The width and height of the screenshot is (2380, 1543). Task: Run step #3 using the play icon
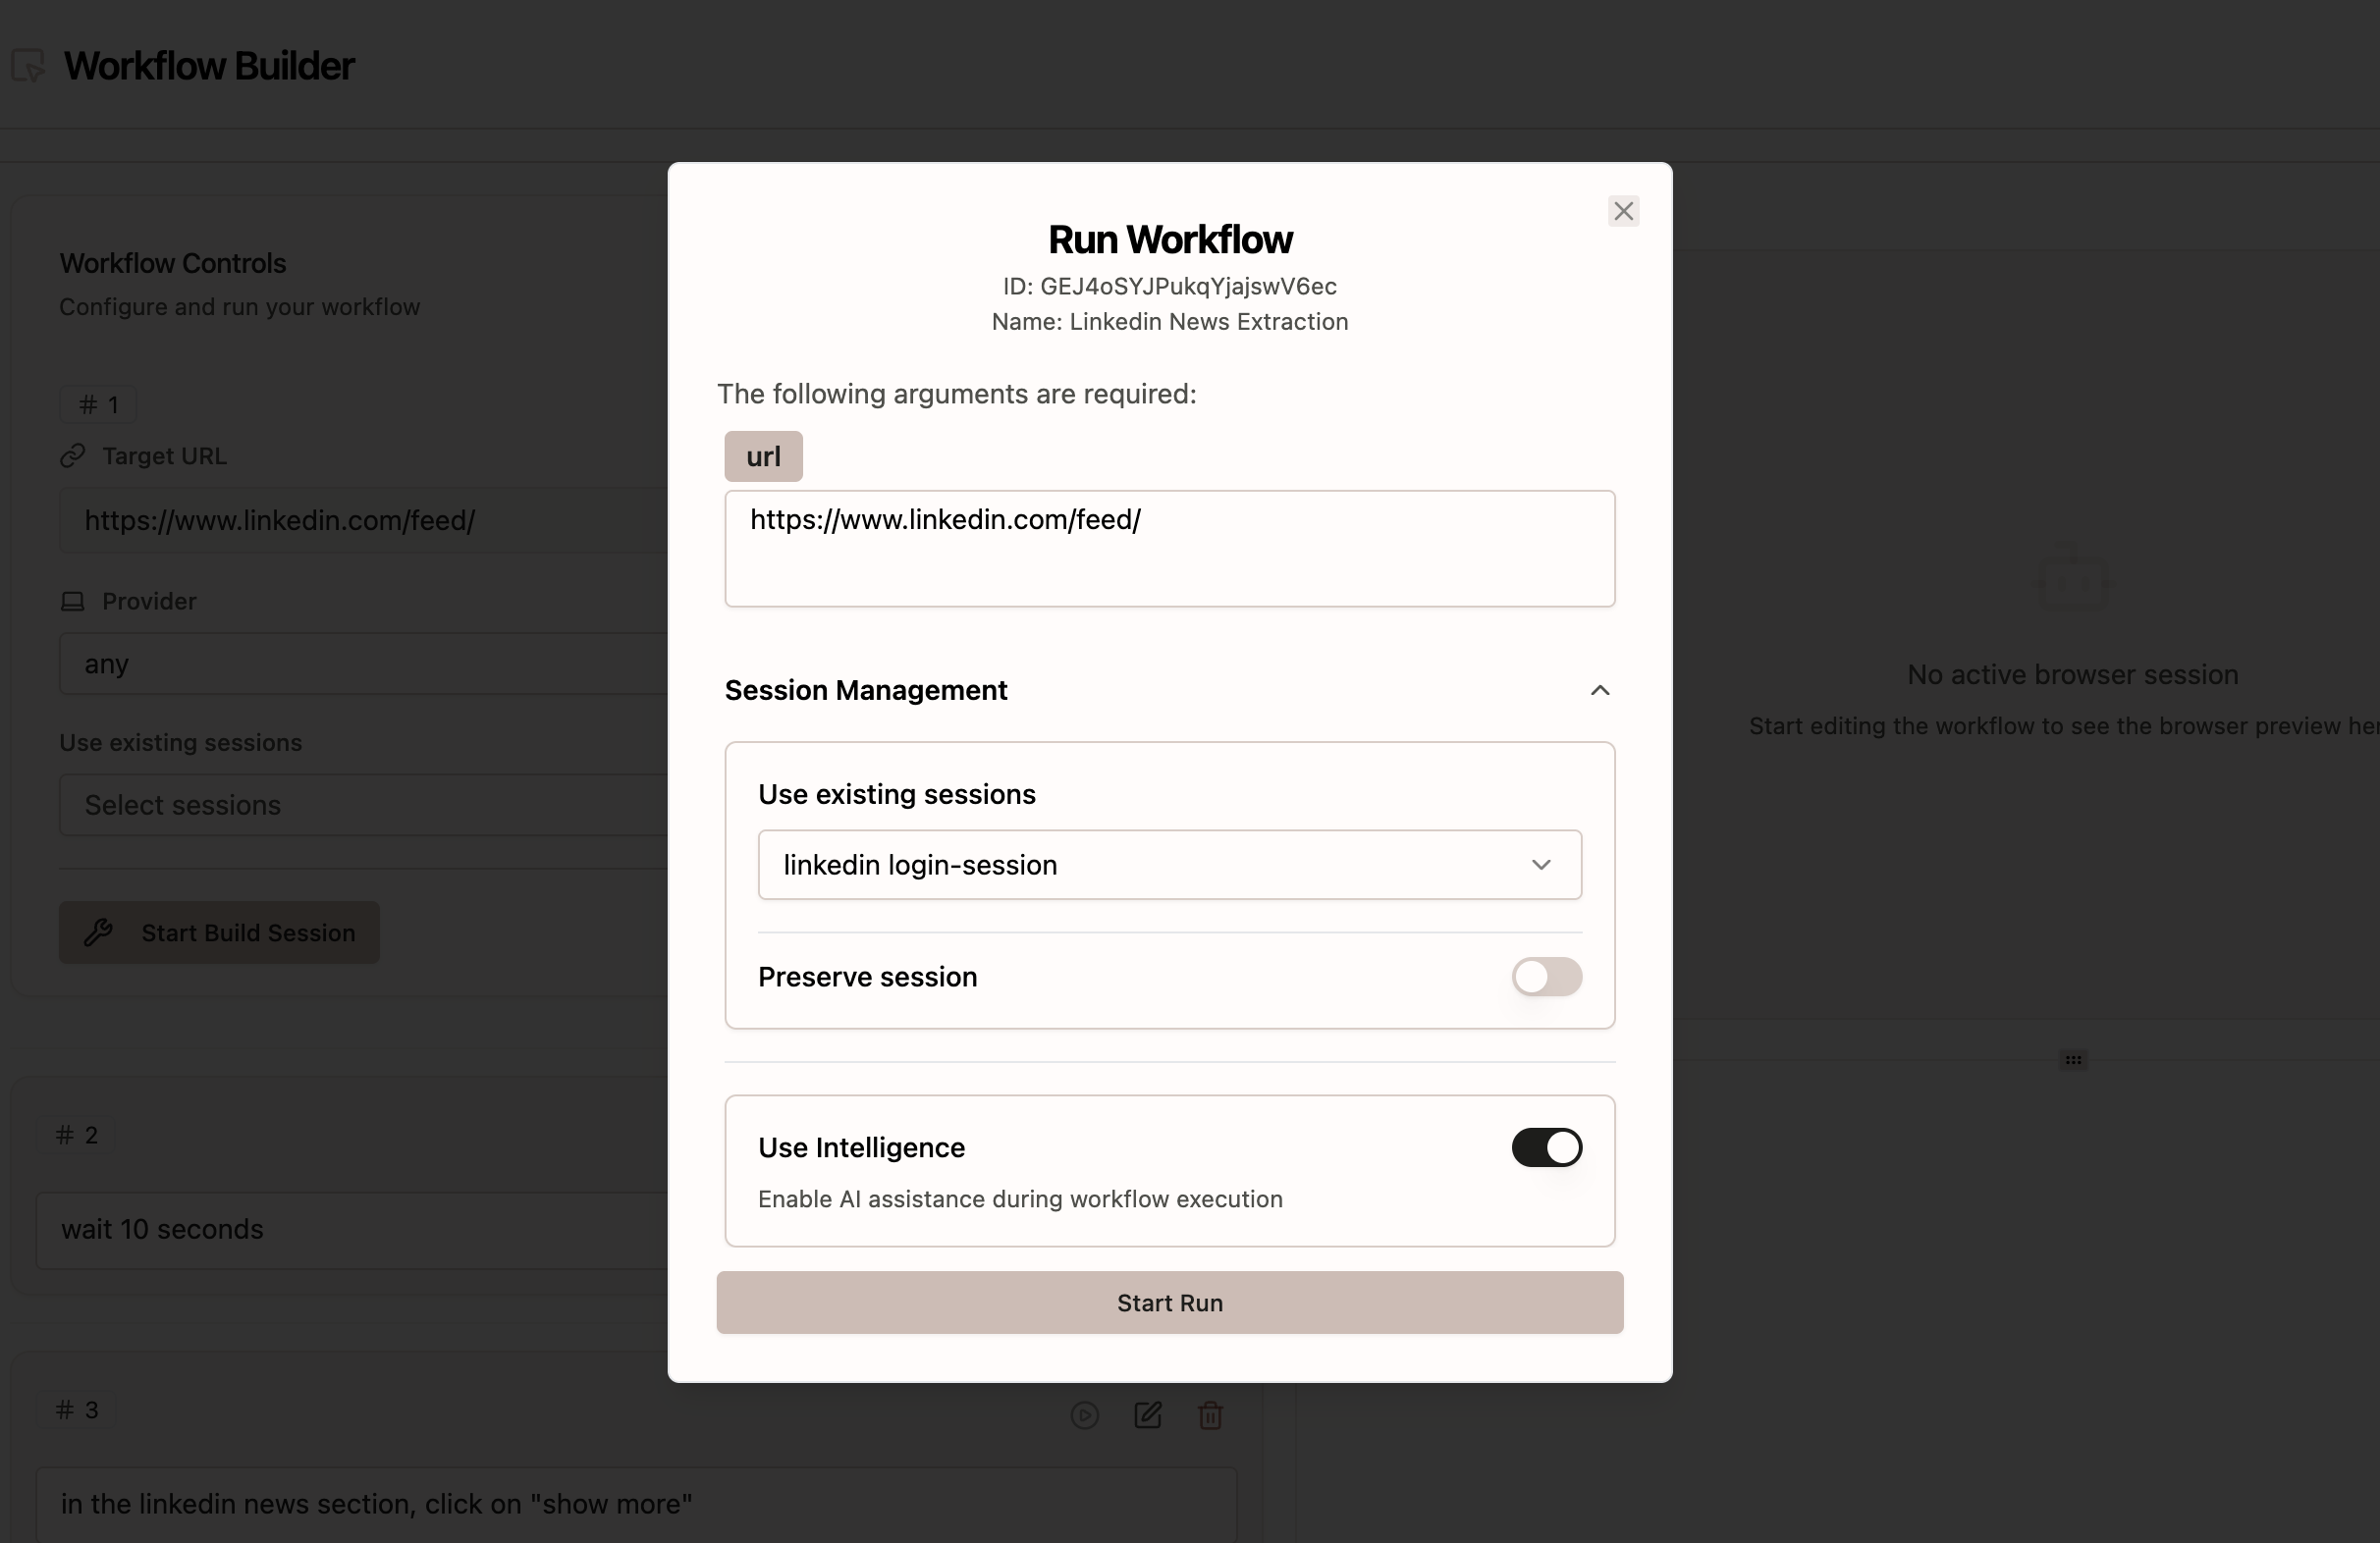pos(1085,1415)
